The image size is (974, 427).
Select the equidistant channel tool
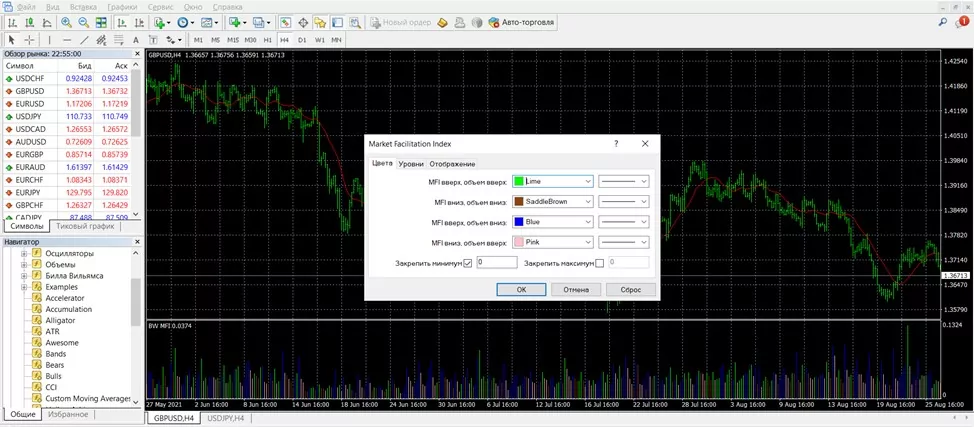[x=101, y=40]
